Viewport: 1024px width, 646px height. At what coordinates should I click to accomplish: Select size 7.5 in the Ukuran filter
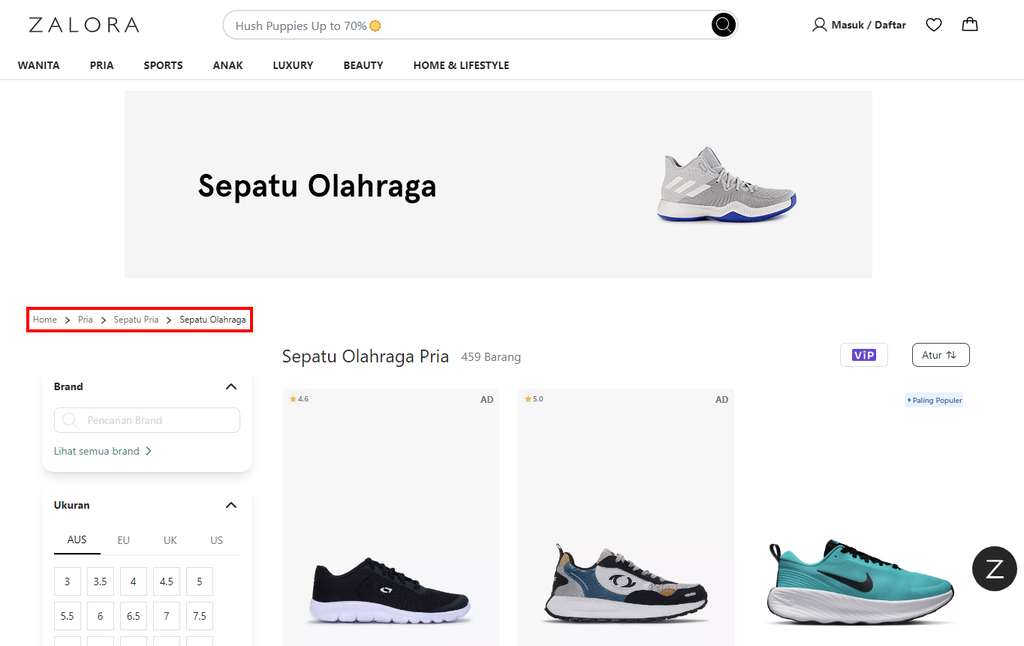click(199, 616)
